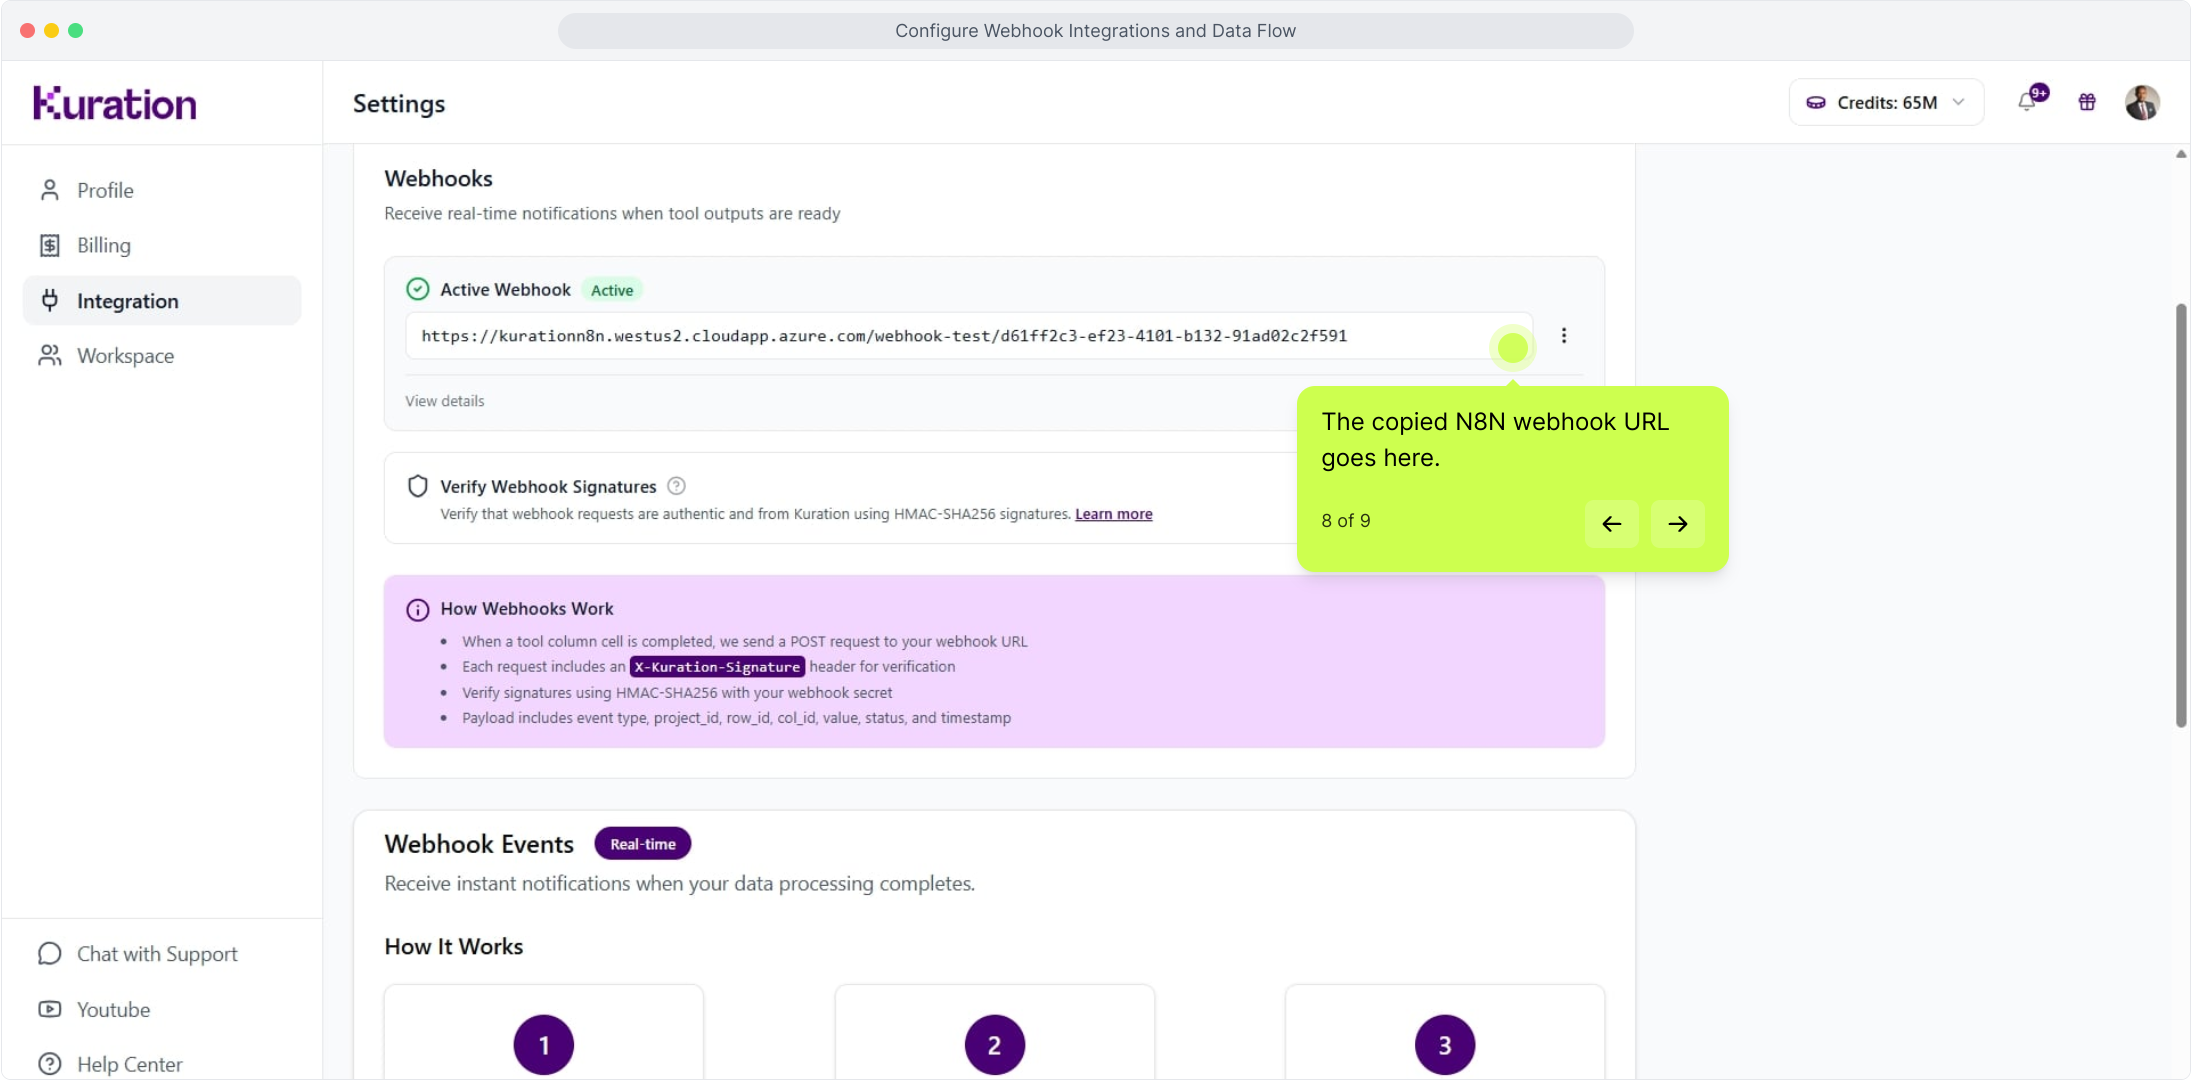Go to next tooltip step
Viewport: 2192px width, 1080px height.
pos(1678,523)
